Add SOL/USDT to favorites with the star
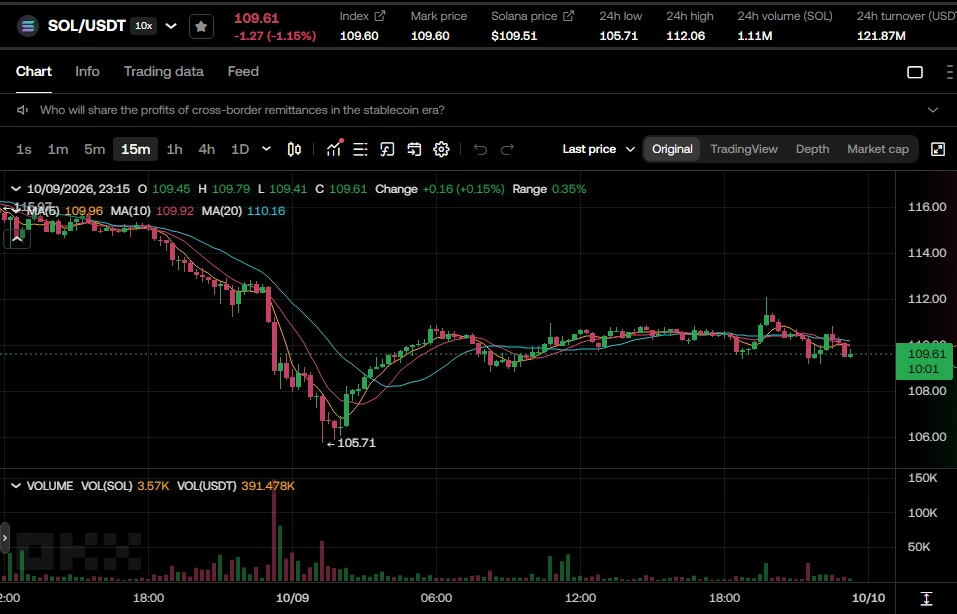This screenshot has width=957, height=614. pyautogui.click(x=201, y=27)
